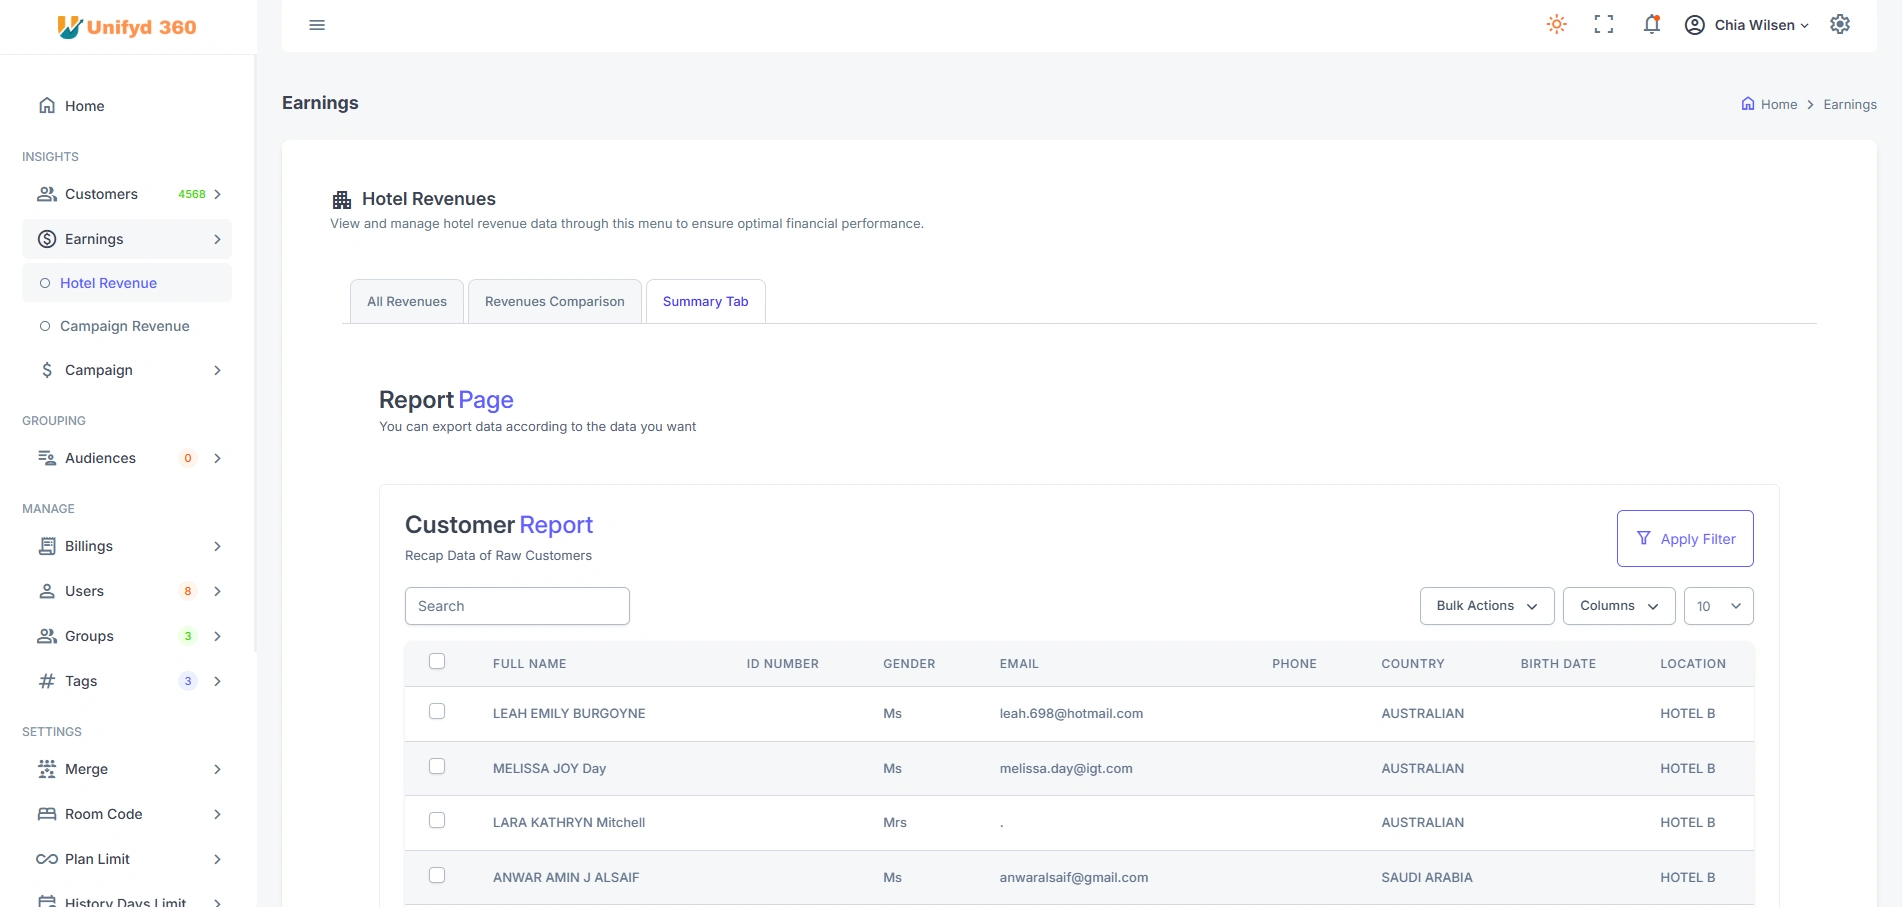Viewport: 1902px width, 907px height.
Task: Open the notifications bell
Action: coord(1651,25)
